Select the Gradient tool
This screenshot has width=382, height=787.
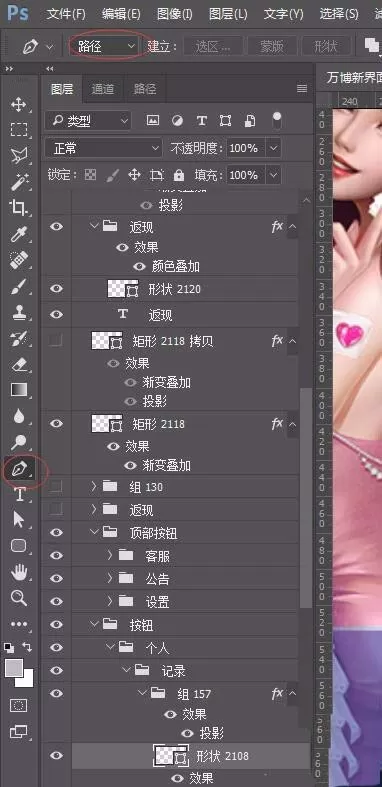pos(19,389)
